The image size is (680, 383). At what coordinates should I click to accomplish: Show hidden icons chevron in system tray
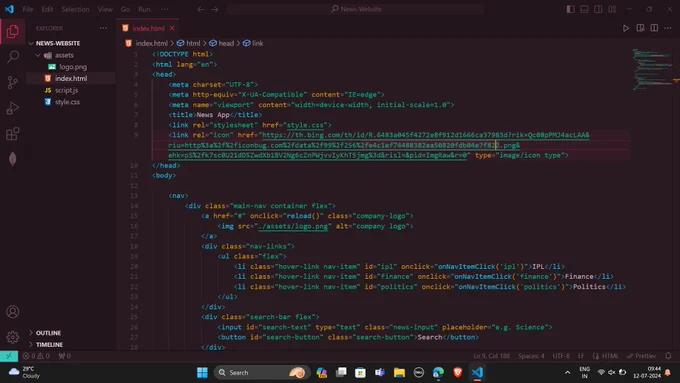pos(567,373)
